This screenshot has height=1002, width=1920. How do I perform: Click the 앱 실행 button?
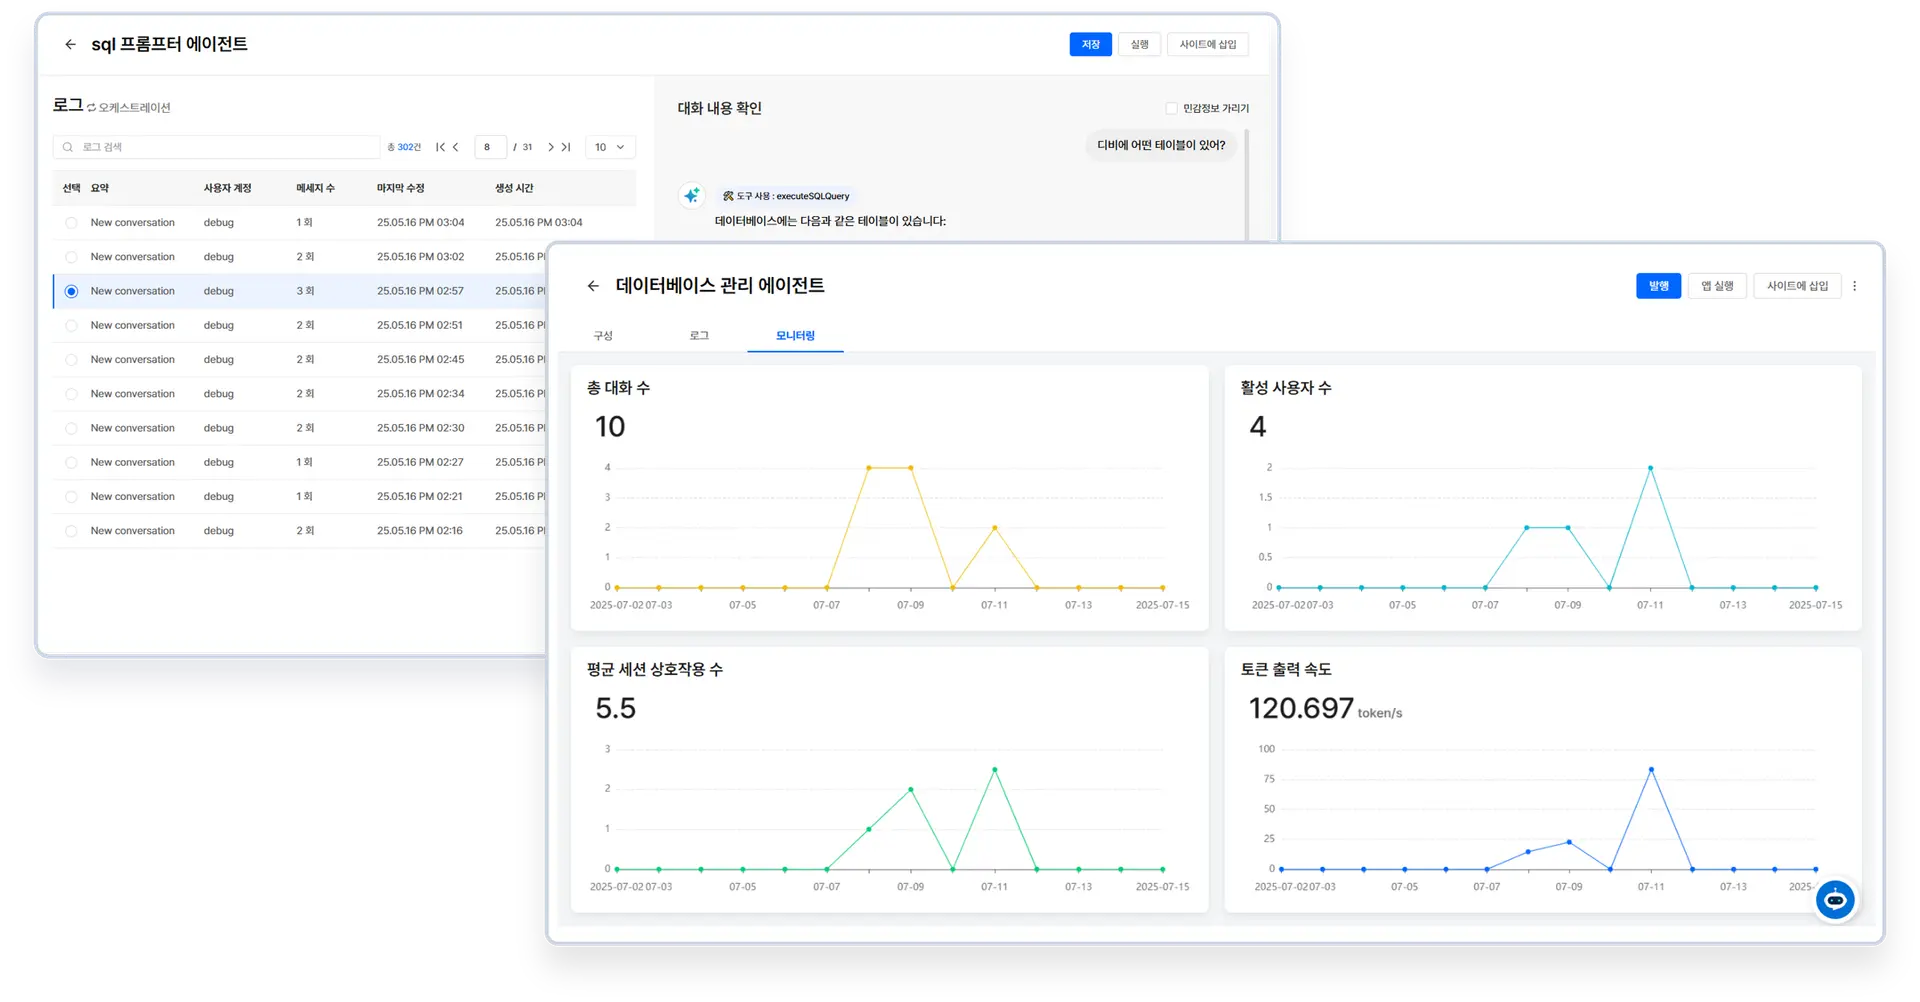(1717, 286)
